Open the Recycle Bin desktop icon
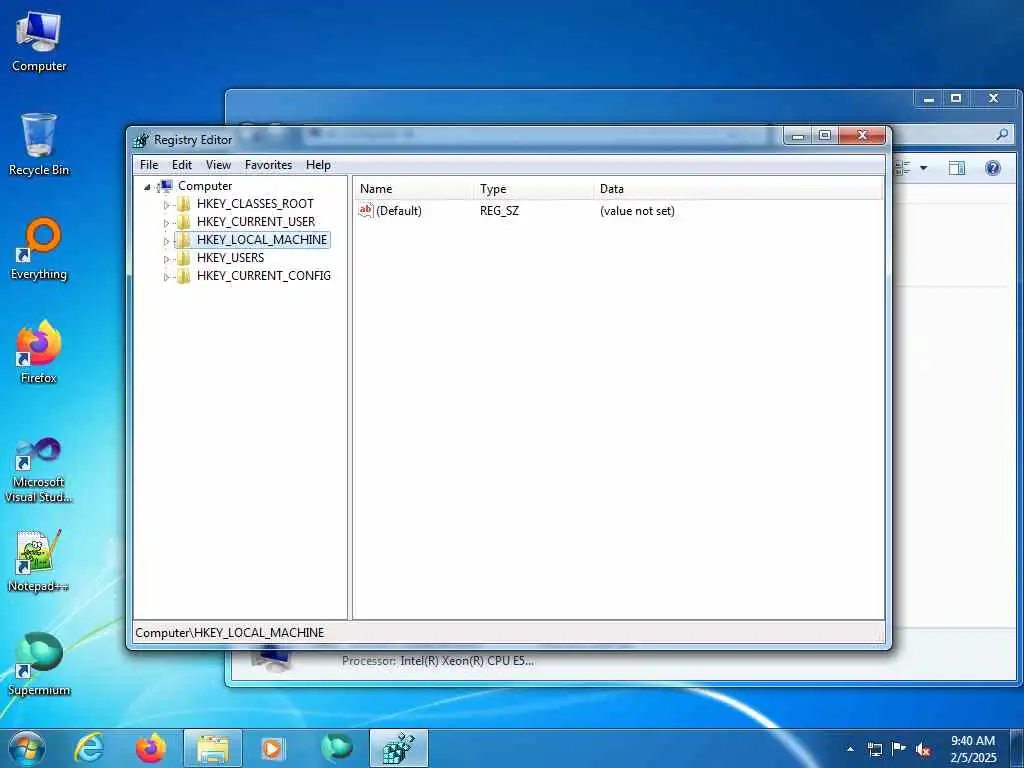This screenshot has height=768, width=1024. pyautogui.click(x=39, y=144)
